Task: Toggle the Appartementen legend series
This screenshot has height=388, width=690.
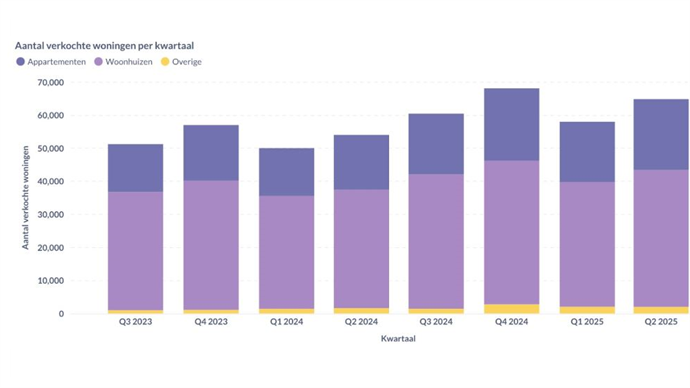Action: point(51,62)
